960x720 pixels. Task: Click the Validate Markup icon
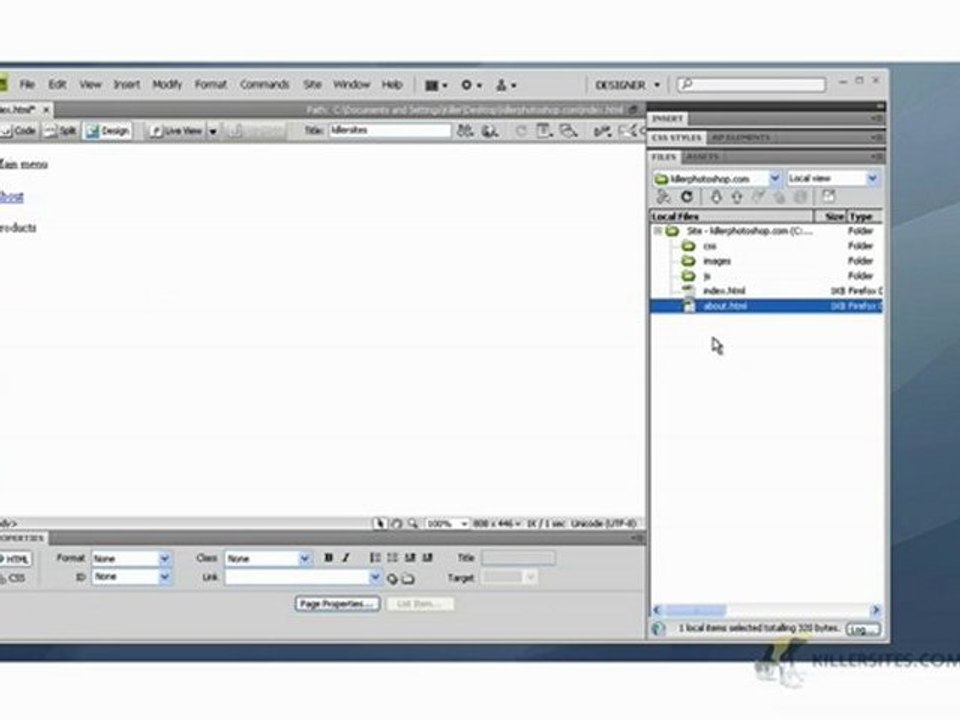(x=602, y=130)
